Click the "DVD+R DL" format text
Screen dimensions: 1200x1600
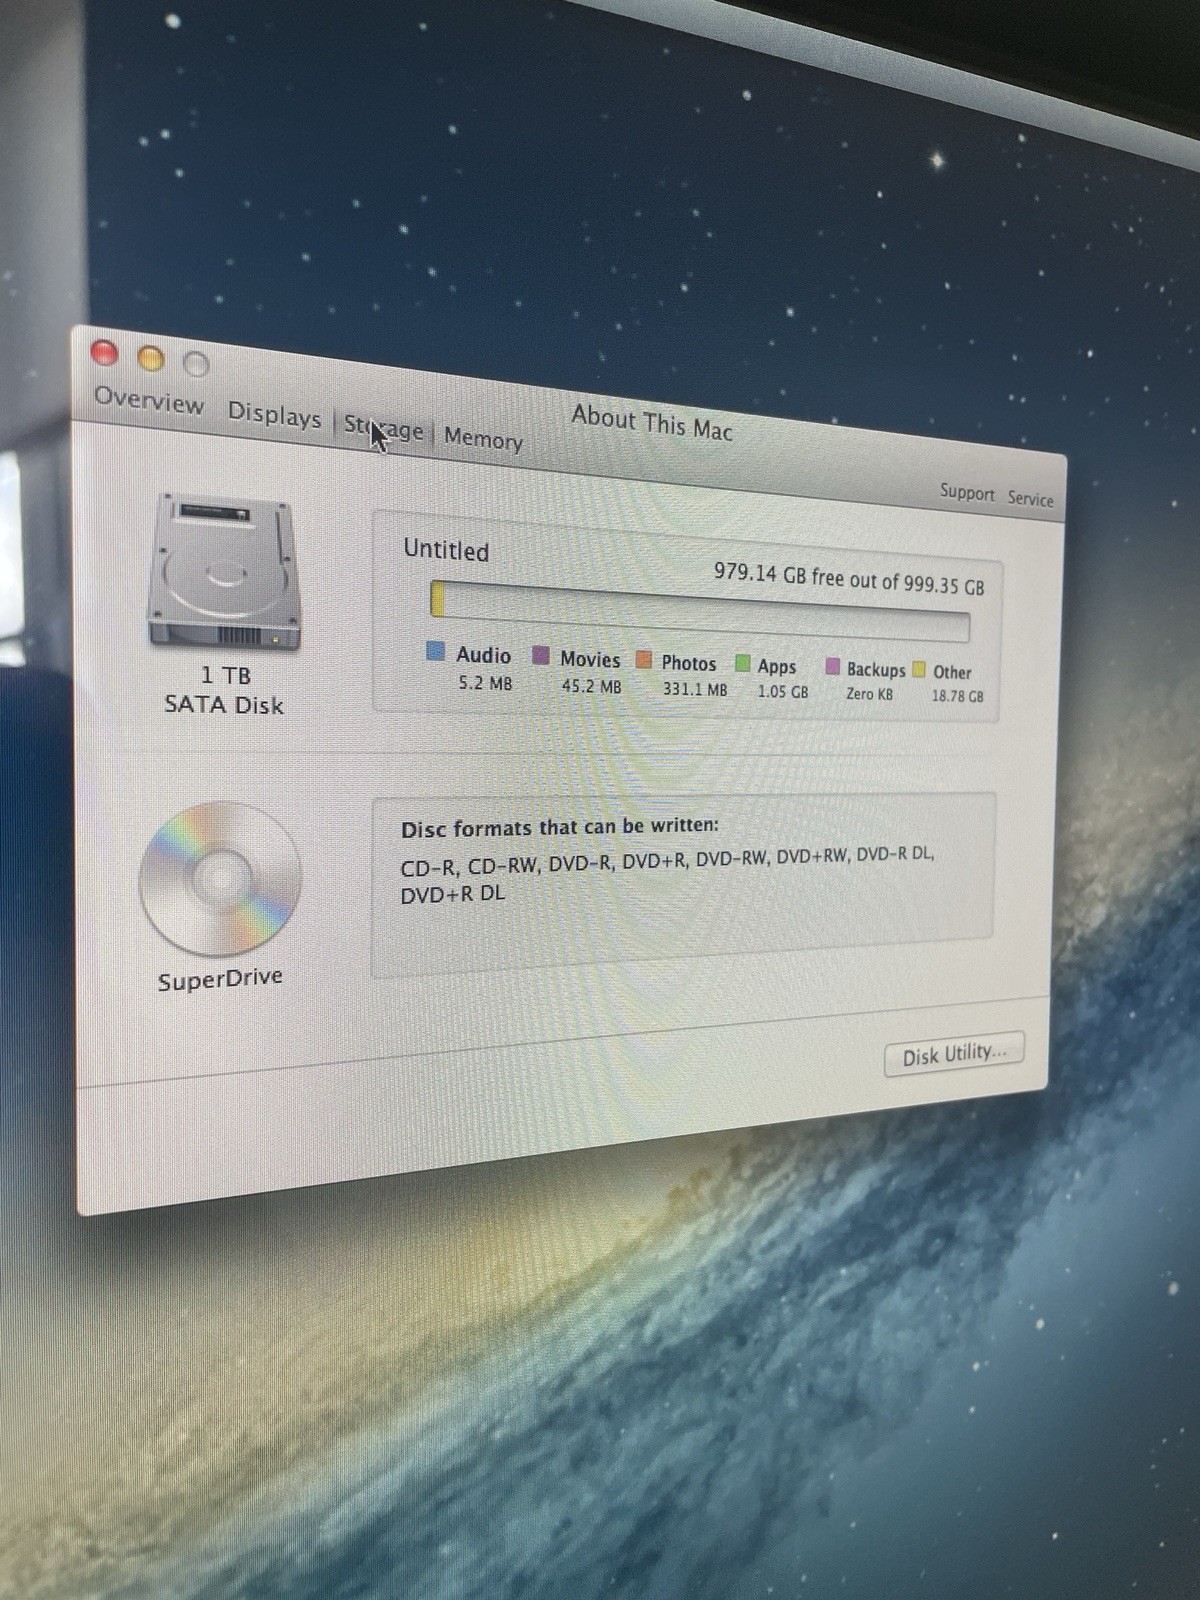click(x=453, y=894)
